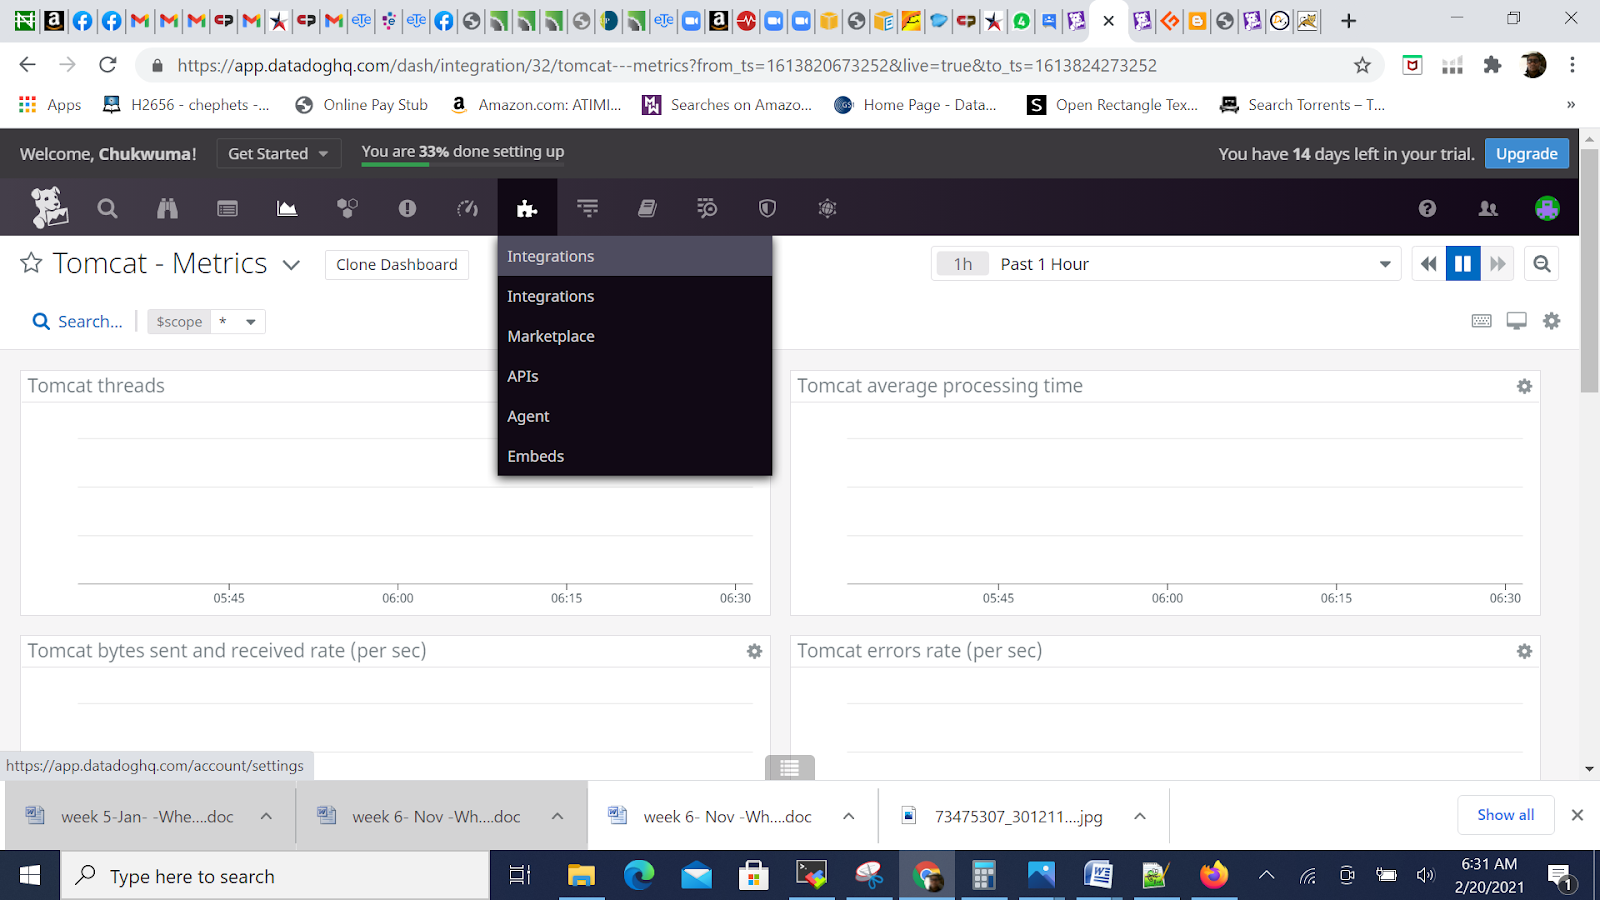
Task: Step time range backward with rewind button
Action: 1428,264
